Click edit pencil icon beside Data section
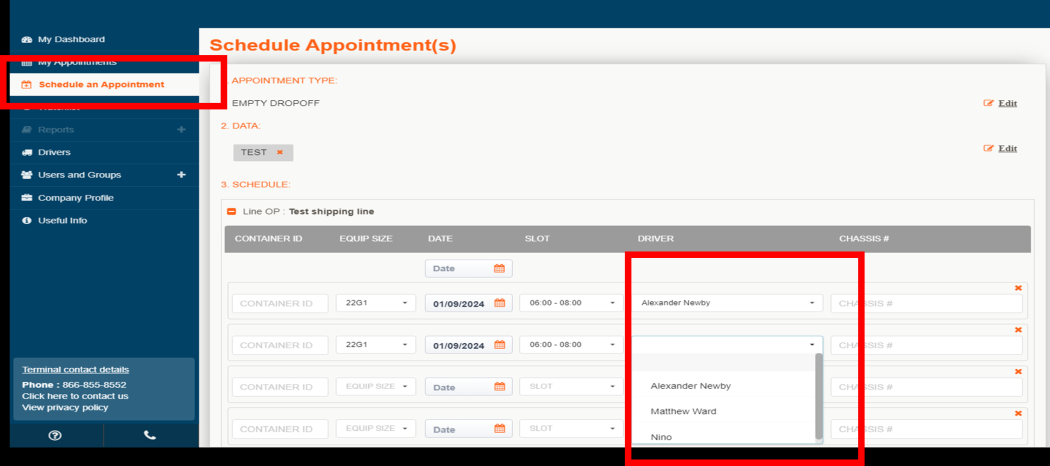 point(988,148)
